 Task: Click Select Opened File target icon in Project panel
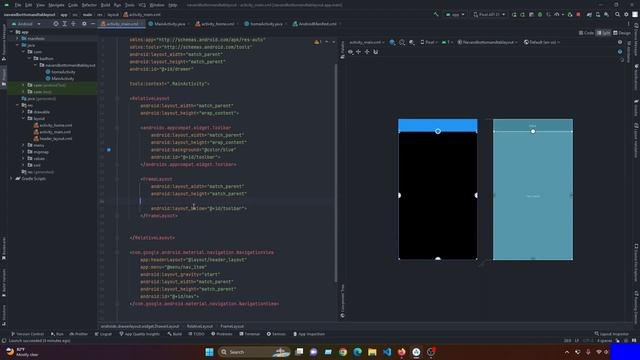[x=56, y=24]
